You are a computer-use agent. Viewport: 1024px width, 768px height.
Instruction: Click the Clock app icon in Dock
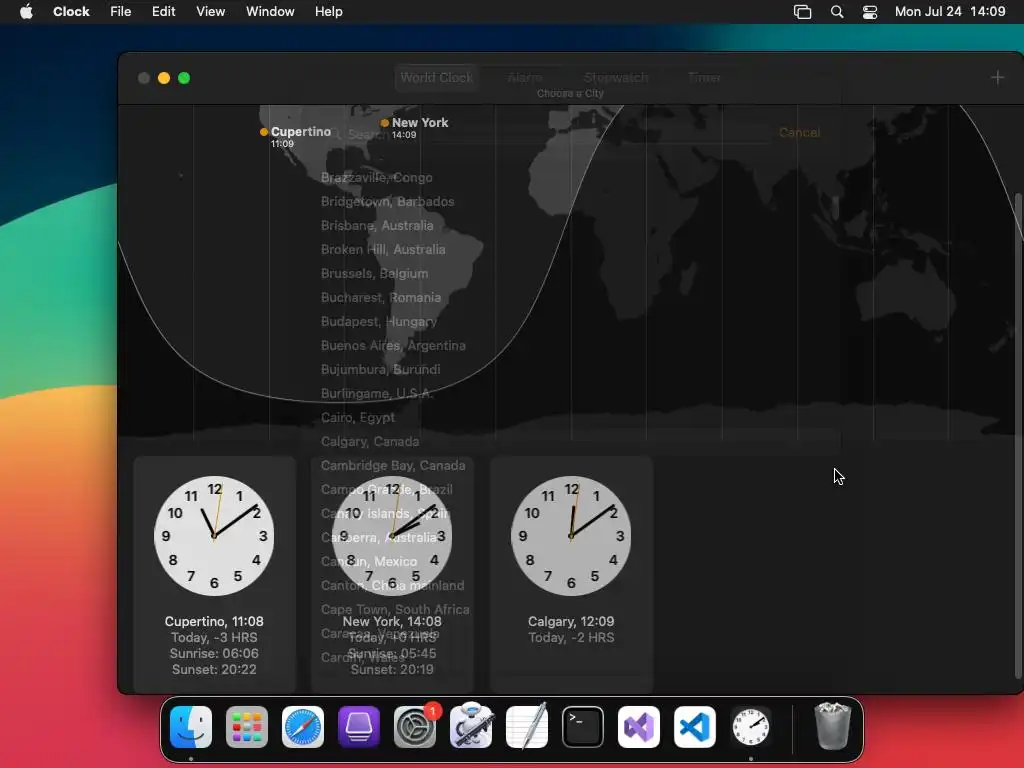[x=751, y=727]
